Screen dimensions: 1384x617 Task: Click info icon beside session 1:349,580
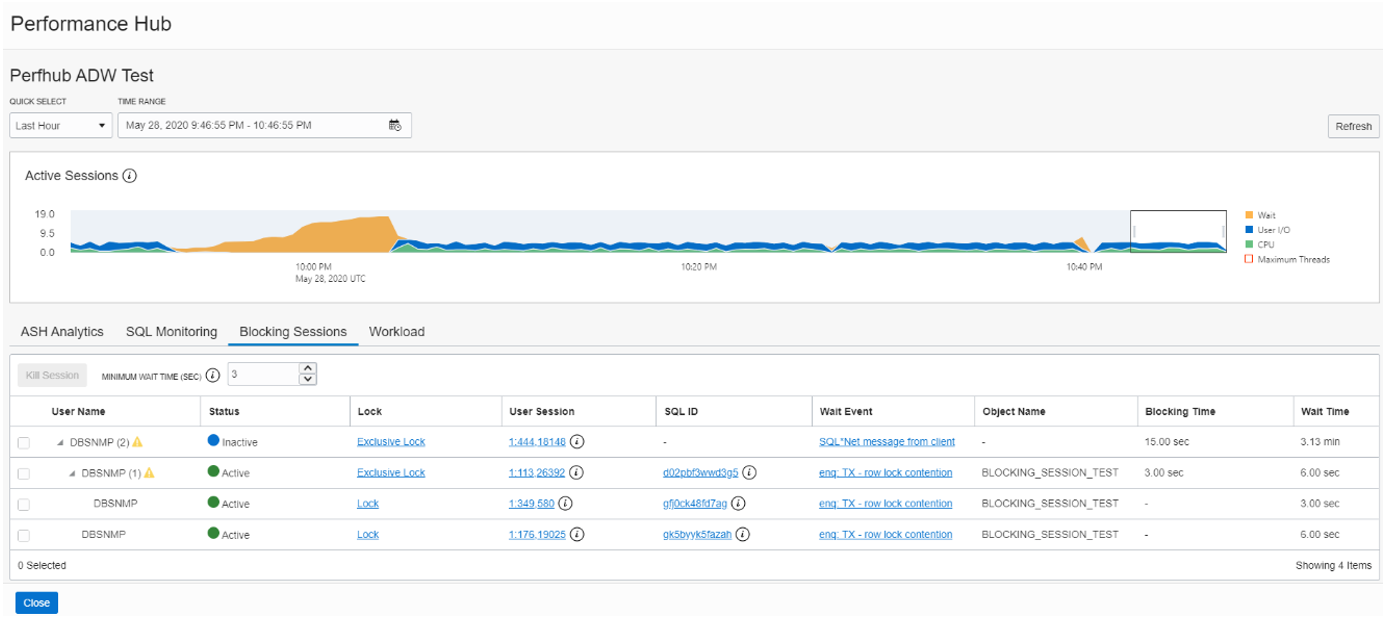point(565,503)
